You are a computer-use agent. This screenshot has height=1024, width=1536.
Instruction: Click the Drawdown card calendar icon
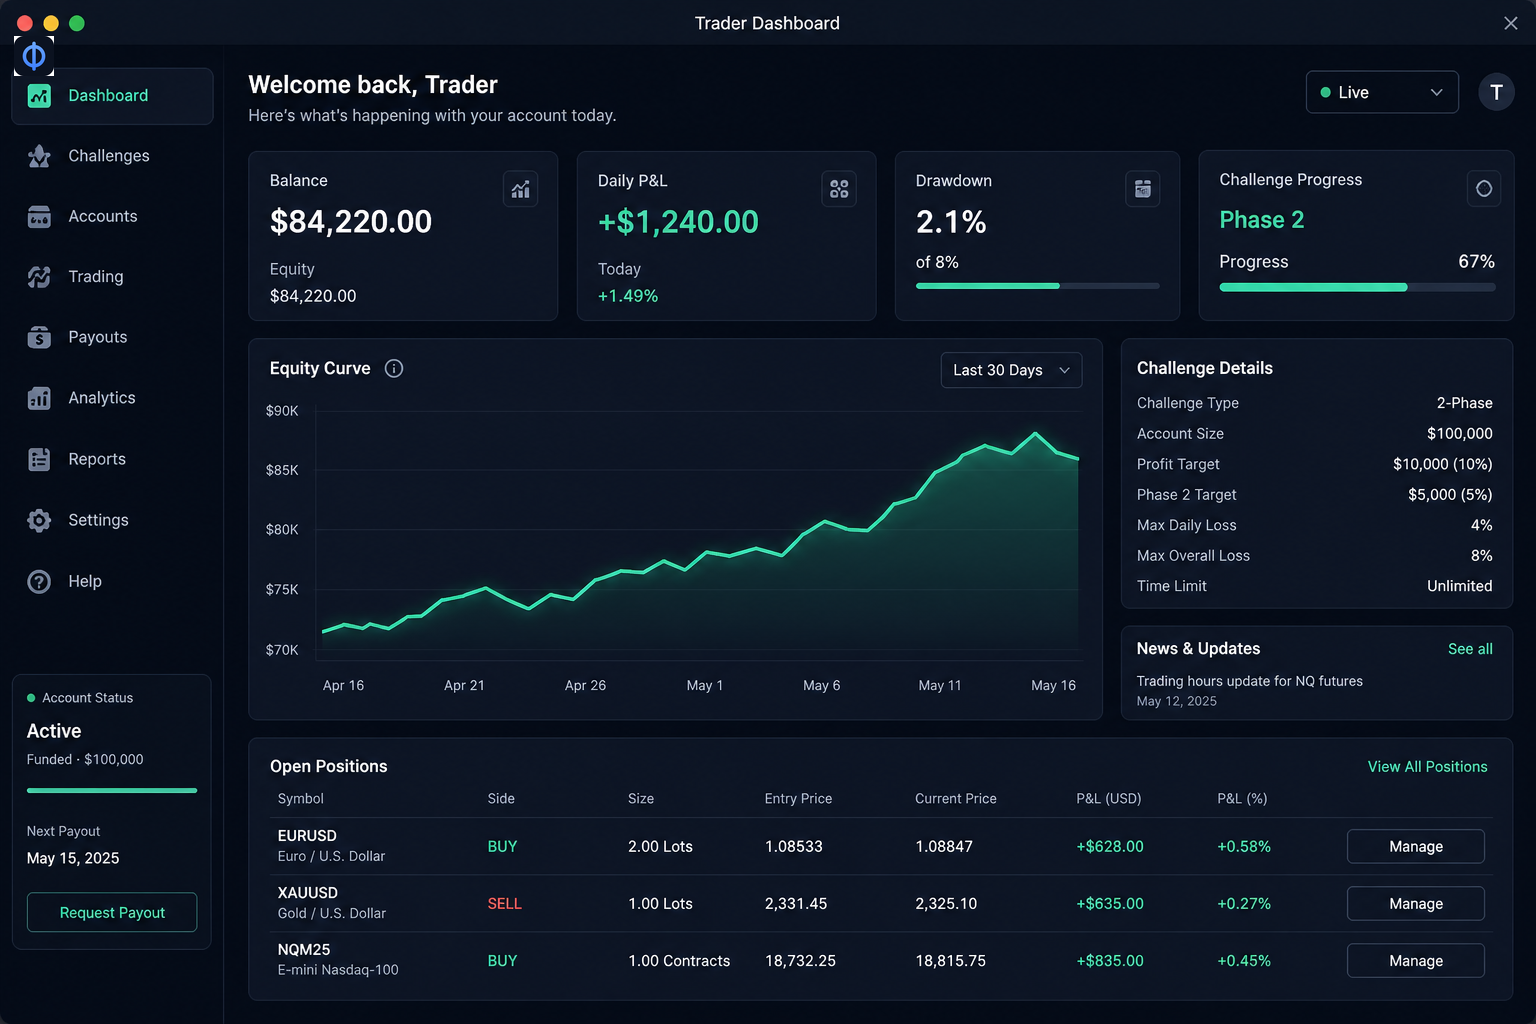[x=1143, y=189]
